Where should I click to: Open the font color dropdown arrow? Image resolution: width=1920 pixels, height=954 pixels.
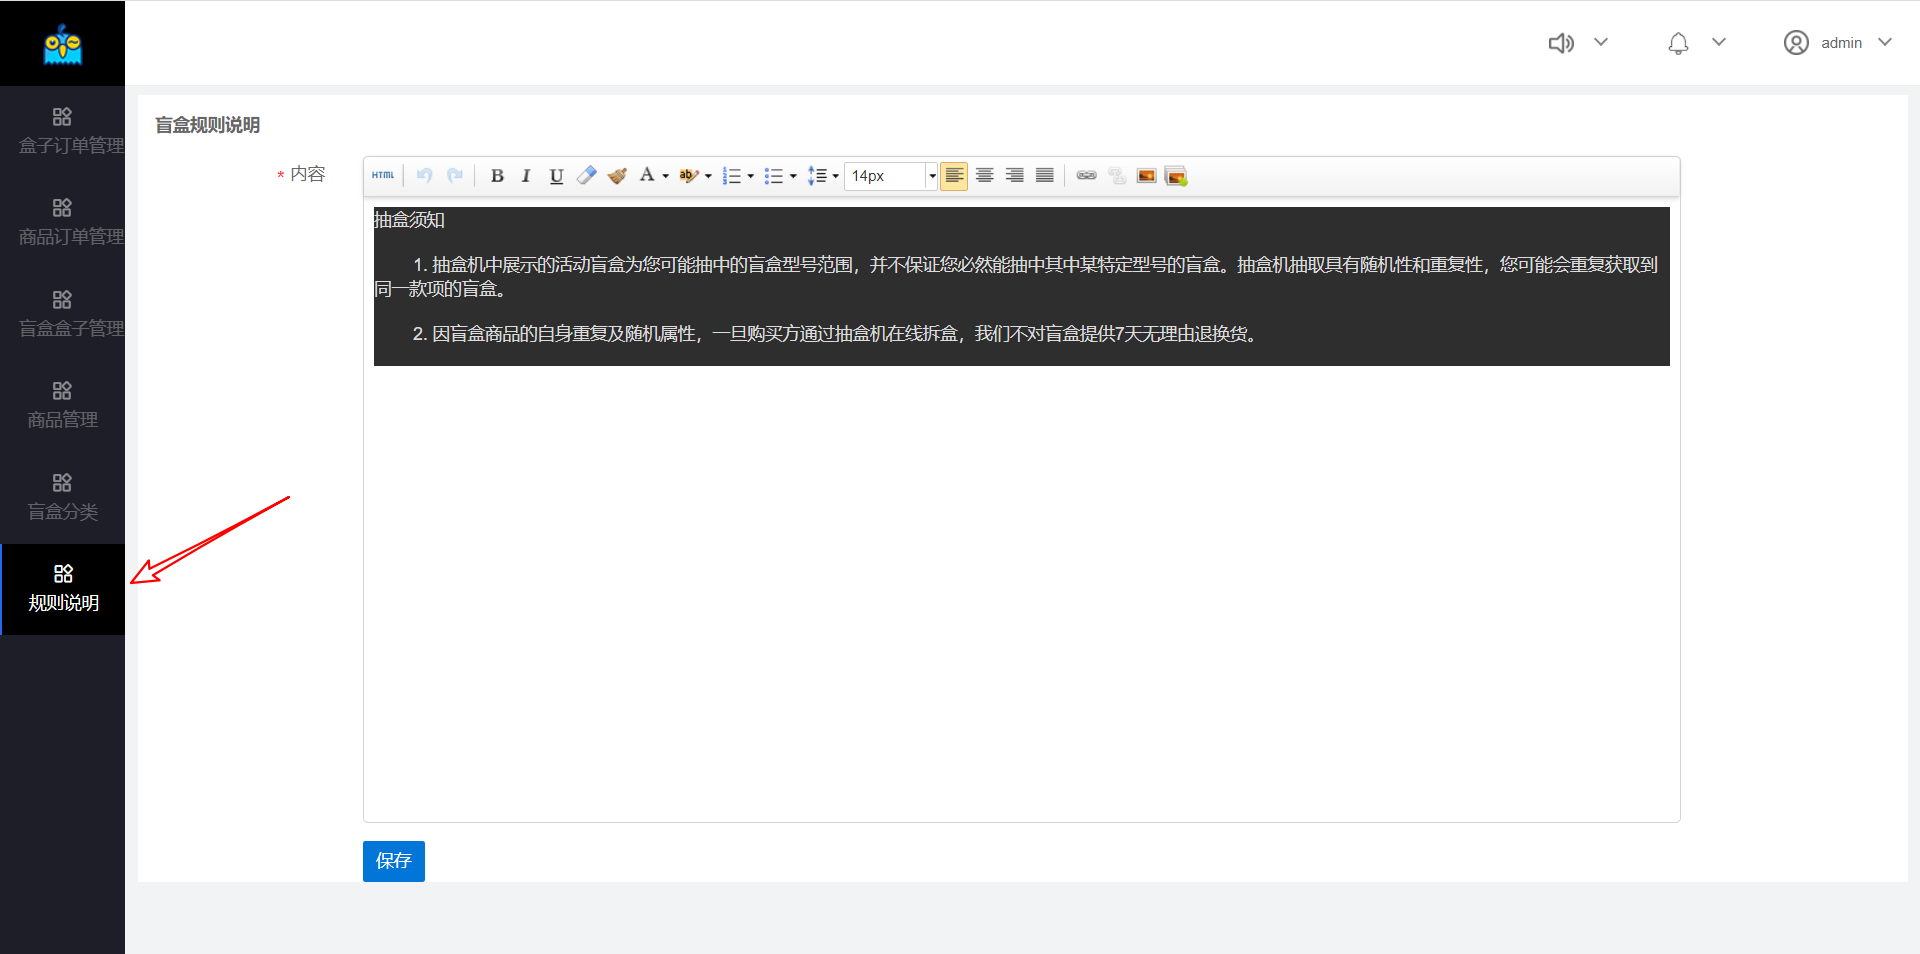(666, 177)
